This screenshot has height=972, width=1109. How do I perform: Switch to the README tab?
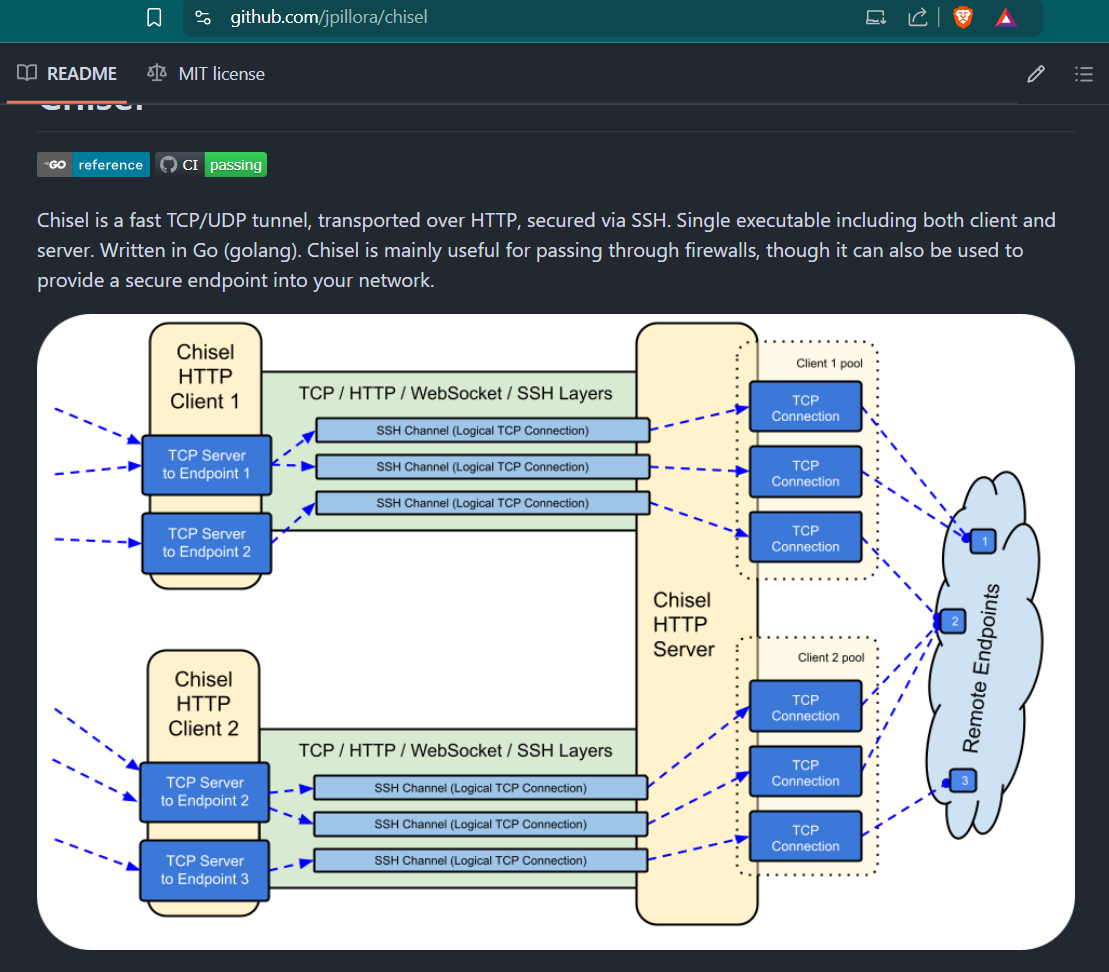[x=67, y=73]
